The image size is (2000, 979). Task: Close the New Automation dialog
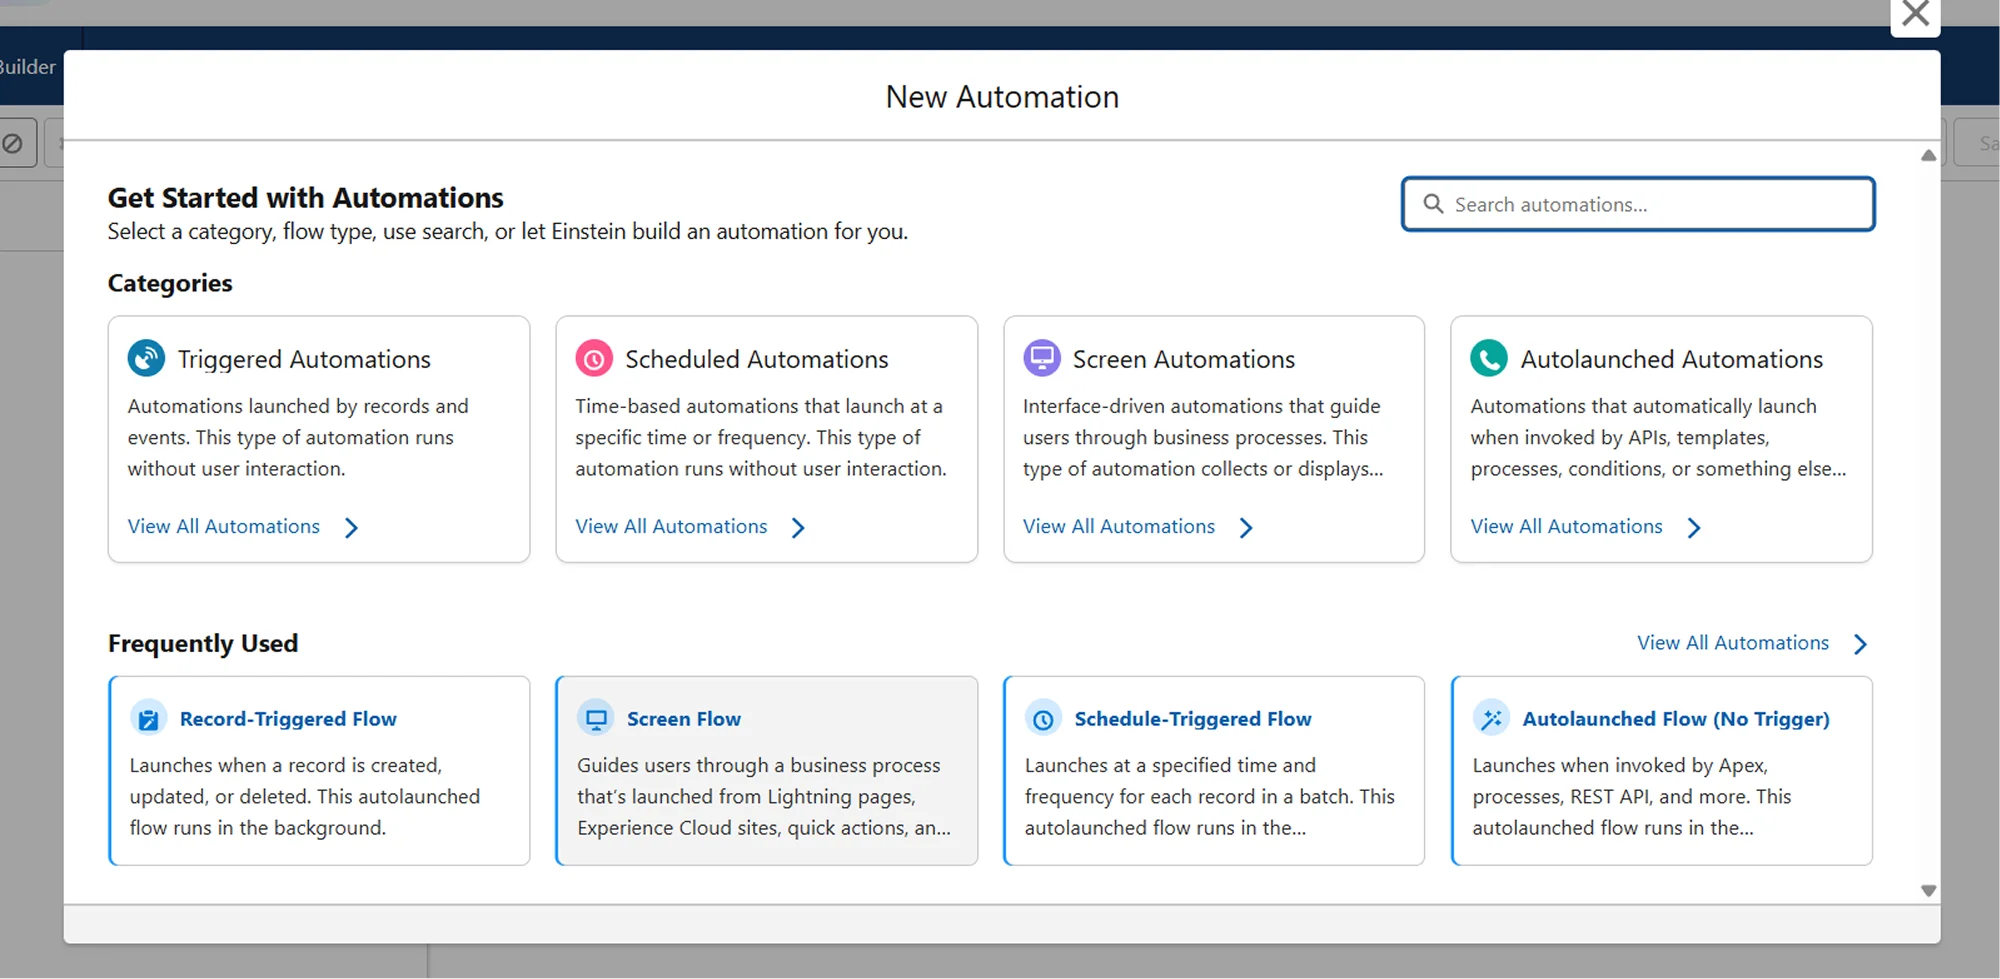tap(1915, 14)
